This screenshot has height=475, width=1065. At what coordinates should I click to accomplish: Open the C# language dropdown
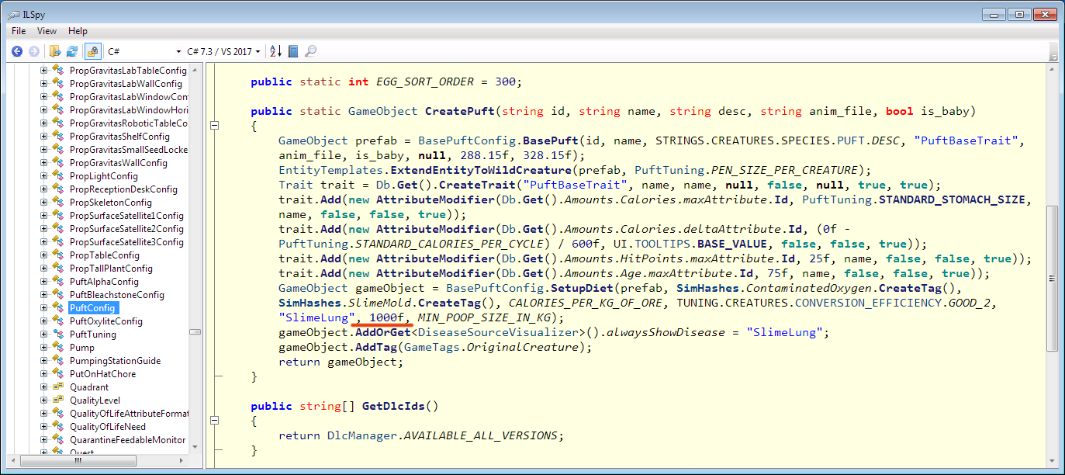coord(145,51)
